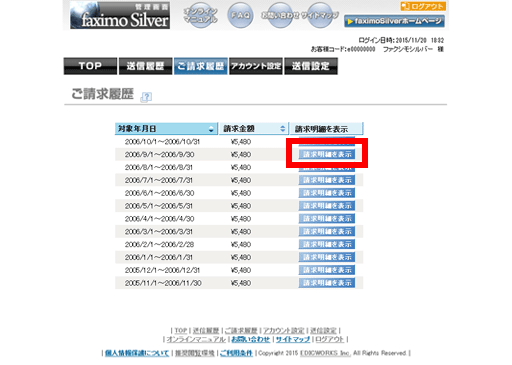Screen dimensions: 512x365
Task: Switch to the 送信履歴 tab
Action: click(145, 66)
